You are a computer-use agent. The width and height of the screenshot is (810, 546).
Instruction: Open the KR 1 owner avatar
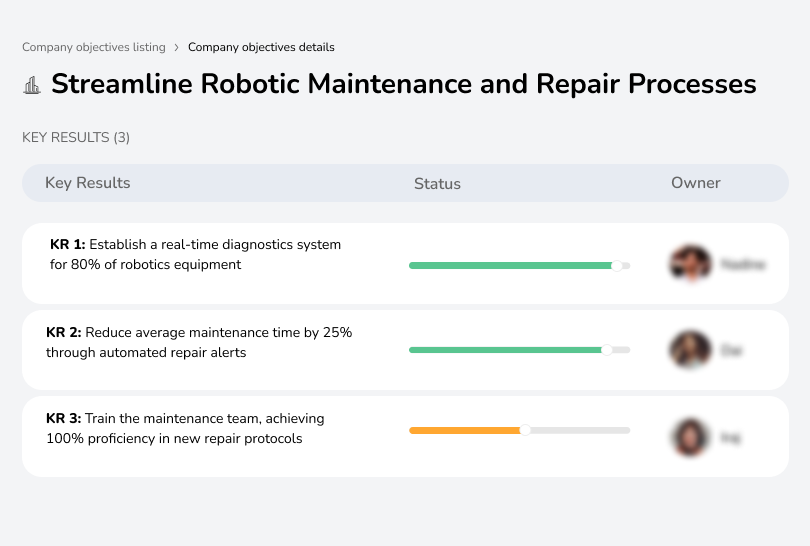click(x=690, y=264)
